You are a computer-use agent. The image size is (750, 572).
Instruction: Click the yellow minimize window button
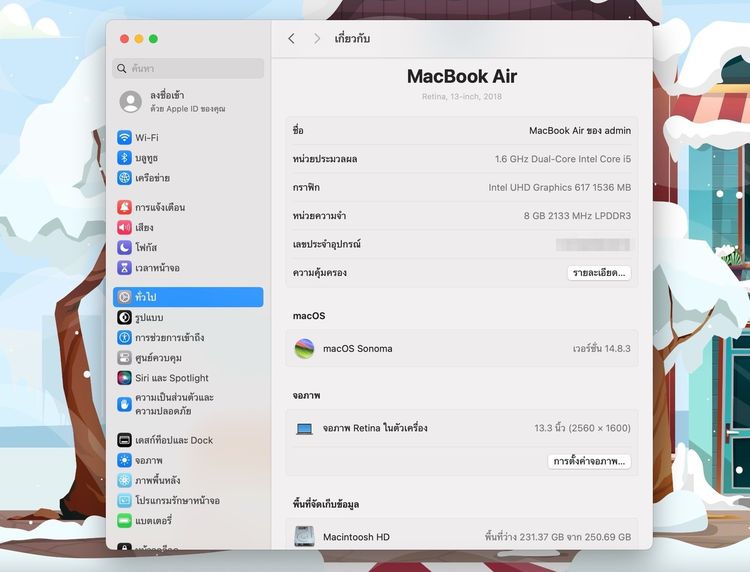(139, 39)
